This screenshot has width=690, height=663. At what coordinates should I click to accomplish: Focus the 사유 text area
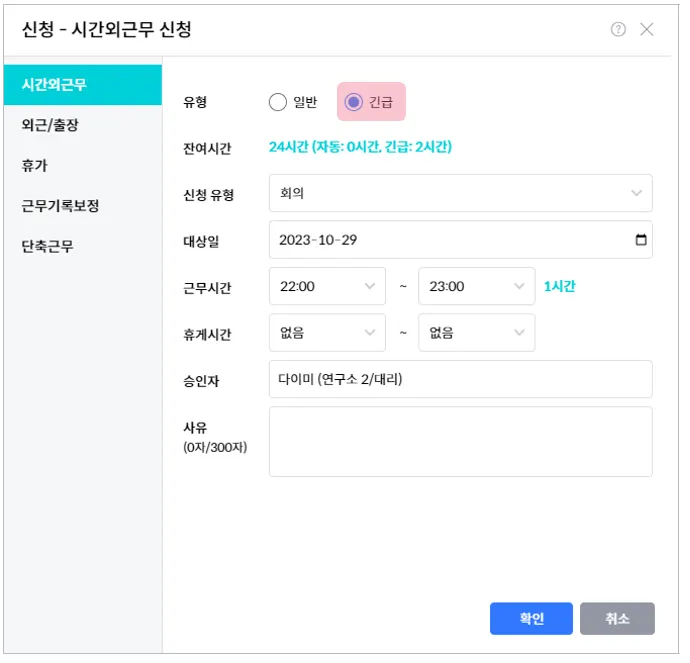click(x=460, y=441)
